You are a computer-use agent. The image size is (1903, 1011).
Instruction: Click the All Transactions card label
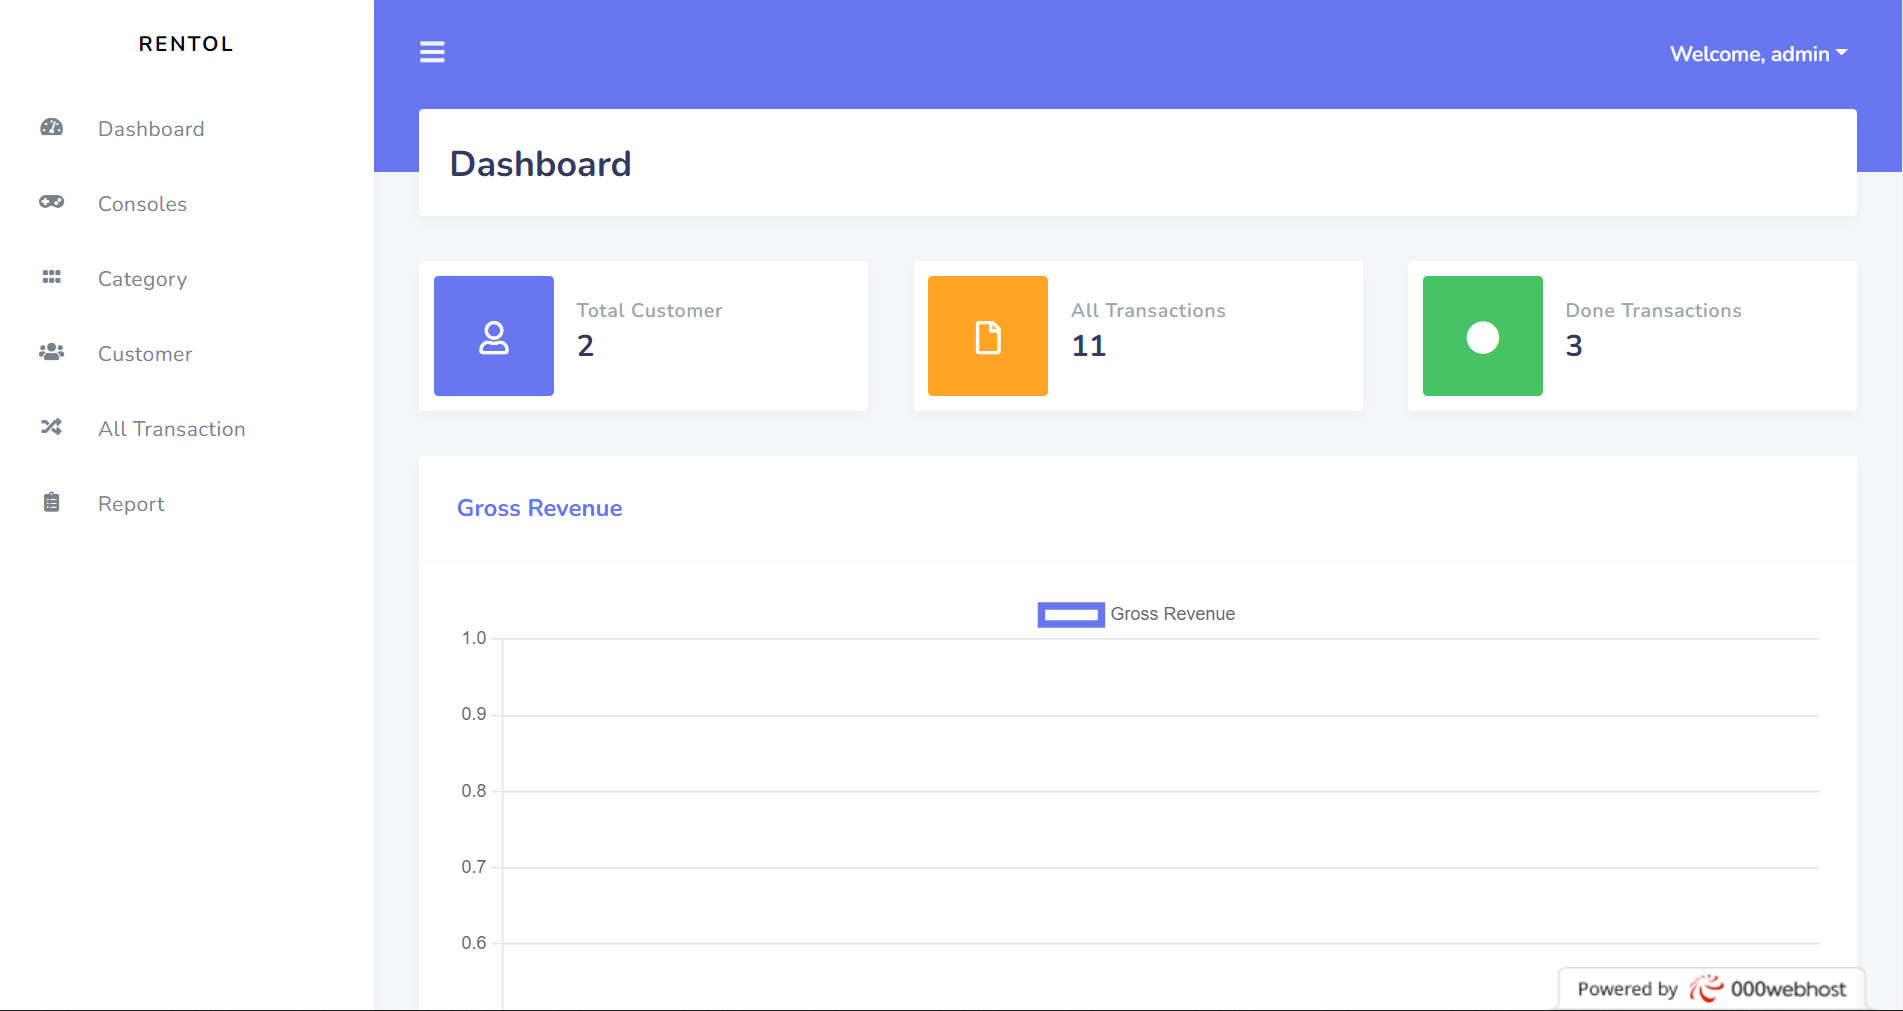(x=1148, y=311)
